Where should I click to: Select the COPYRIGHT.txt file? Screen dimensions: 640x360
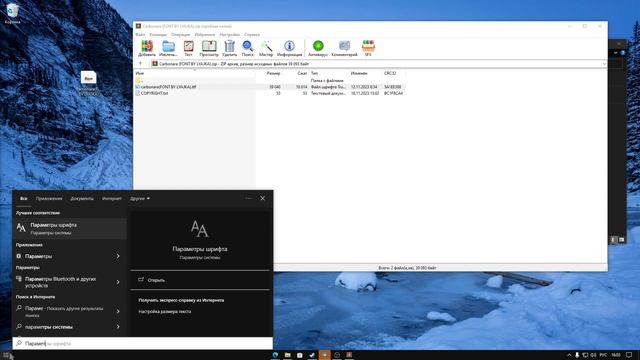pos(269,93)
